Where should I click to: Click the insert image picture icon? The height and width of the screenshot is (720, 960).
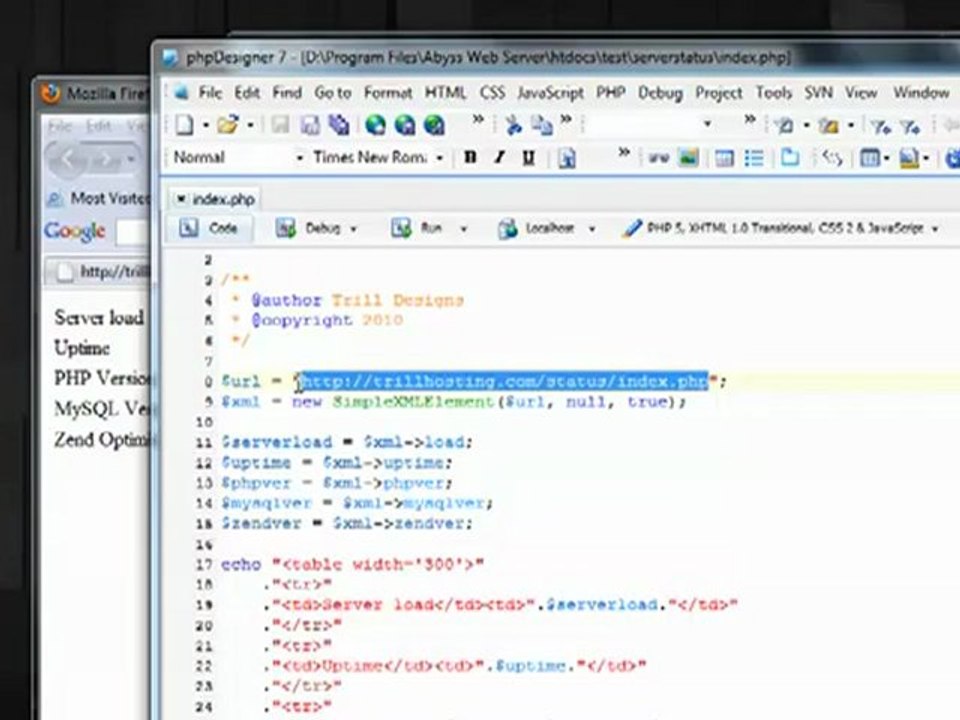coord(688,158)
